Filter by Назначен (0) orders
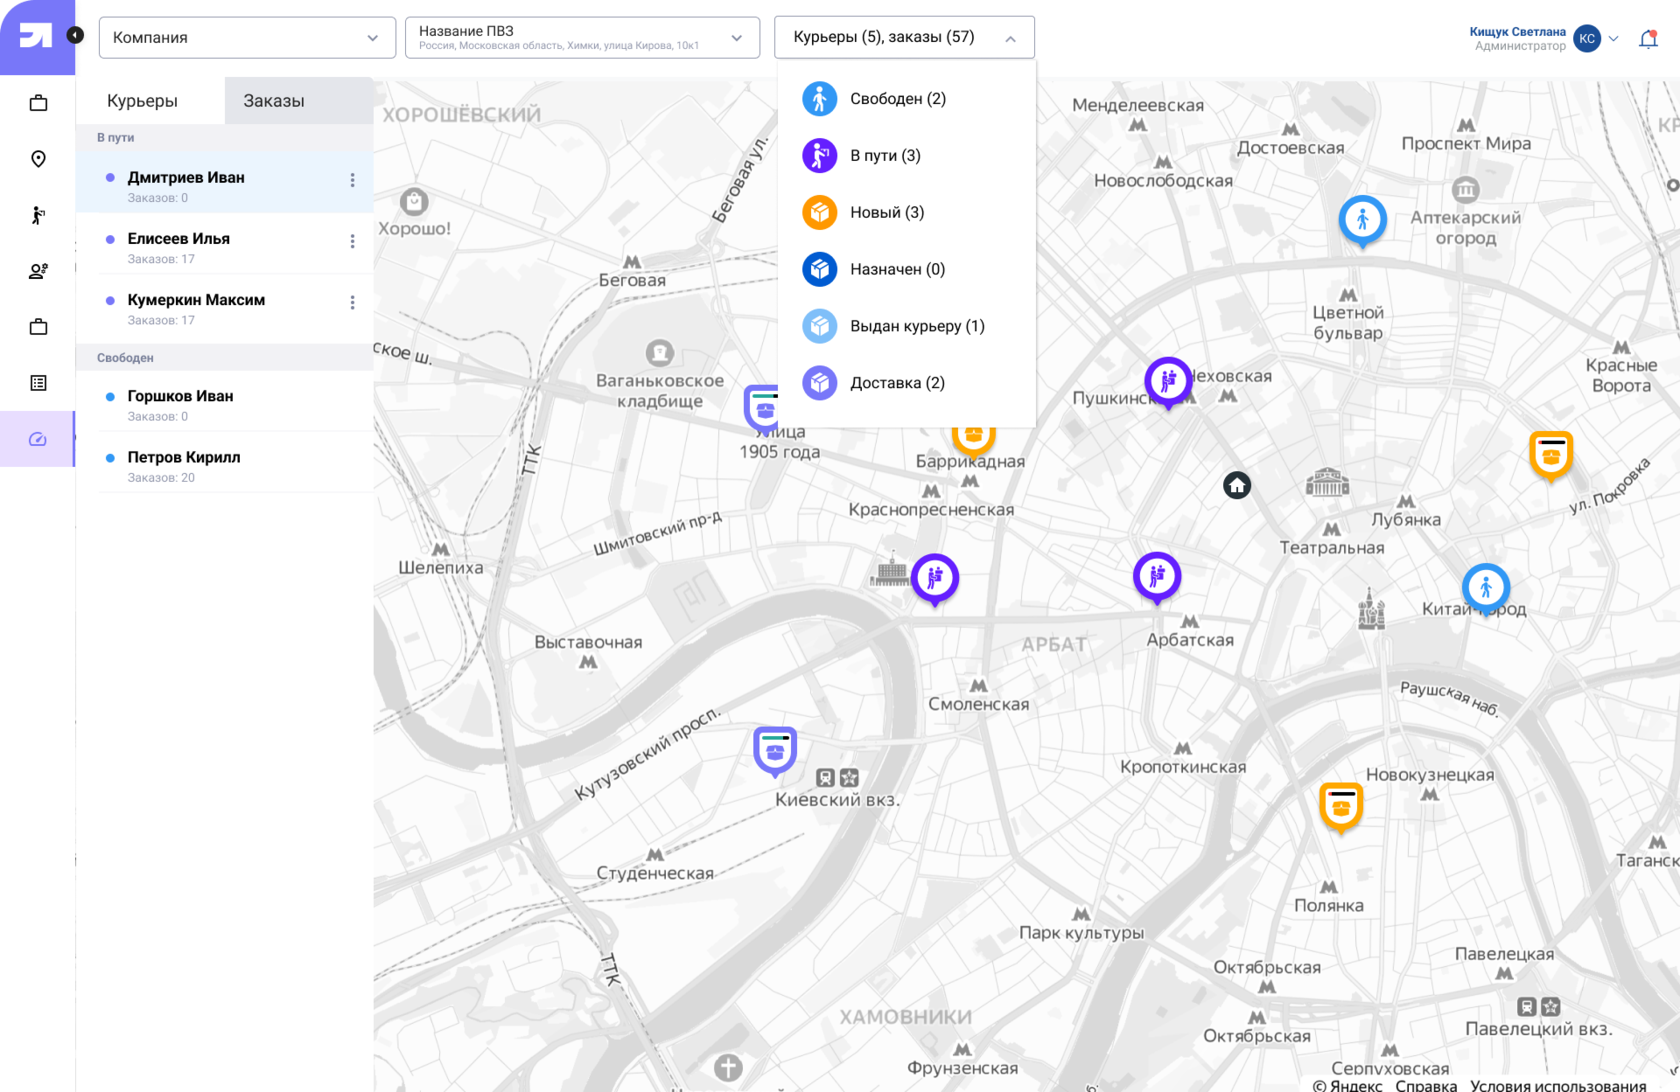The image size is (1680, 1092). pyautogui.click(x=906, y=270)
